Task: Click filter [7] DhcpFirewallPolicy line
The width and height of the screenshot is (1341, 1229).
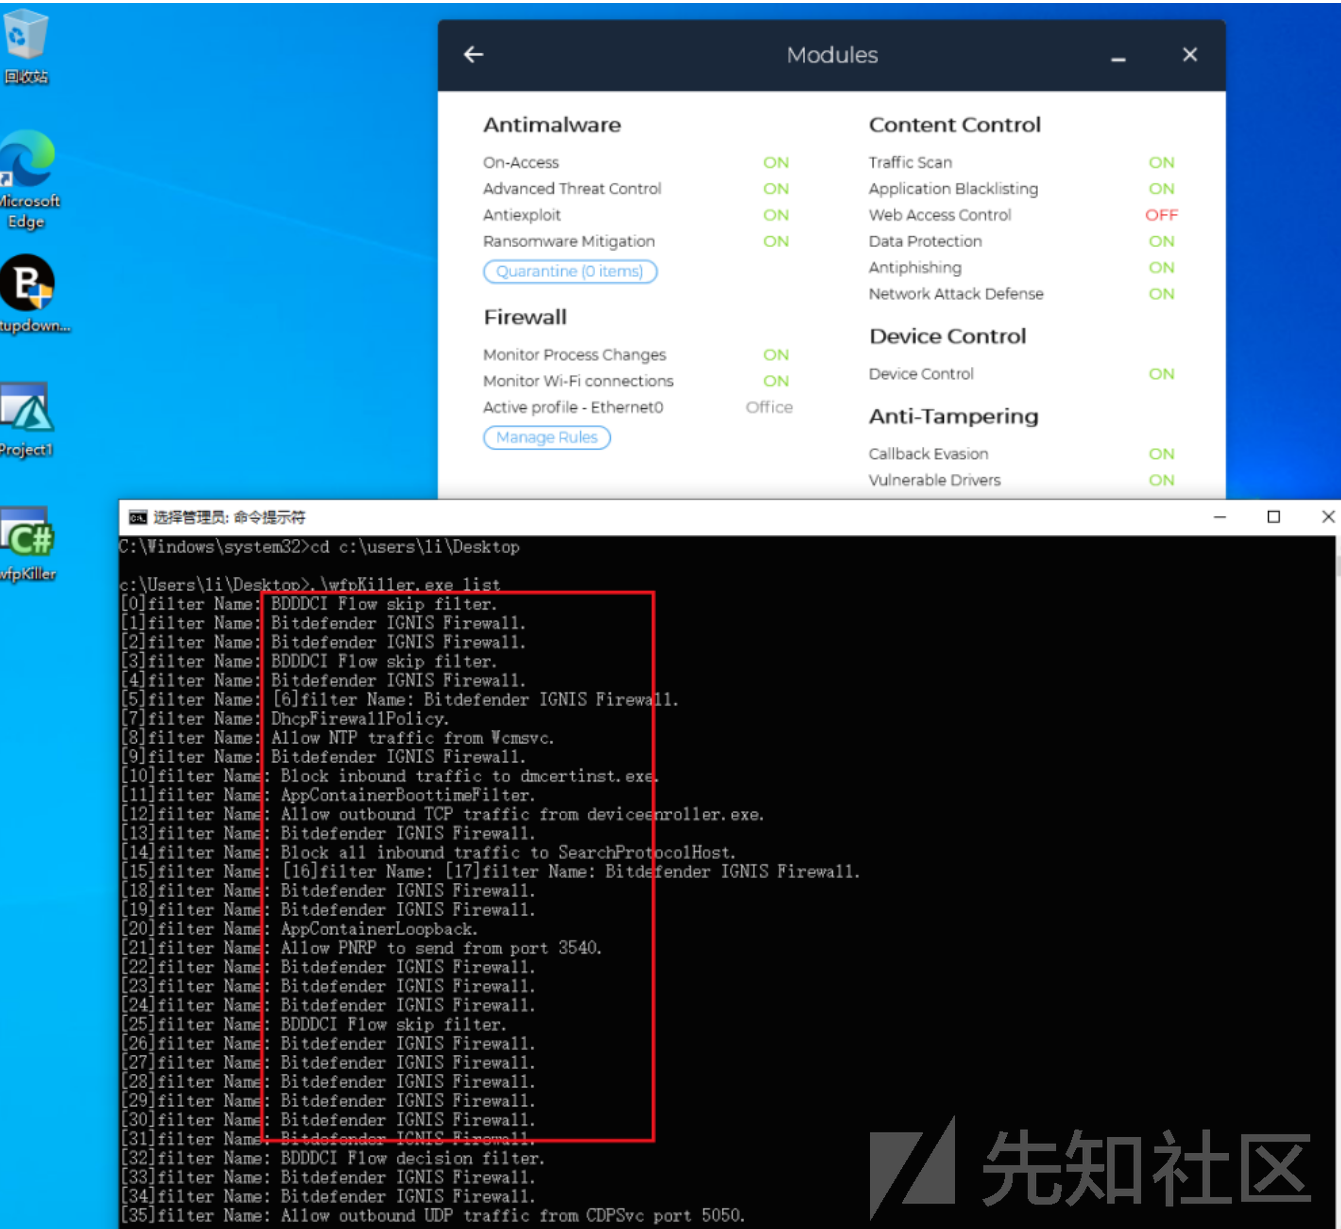Action: (x=284, y=719)
